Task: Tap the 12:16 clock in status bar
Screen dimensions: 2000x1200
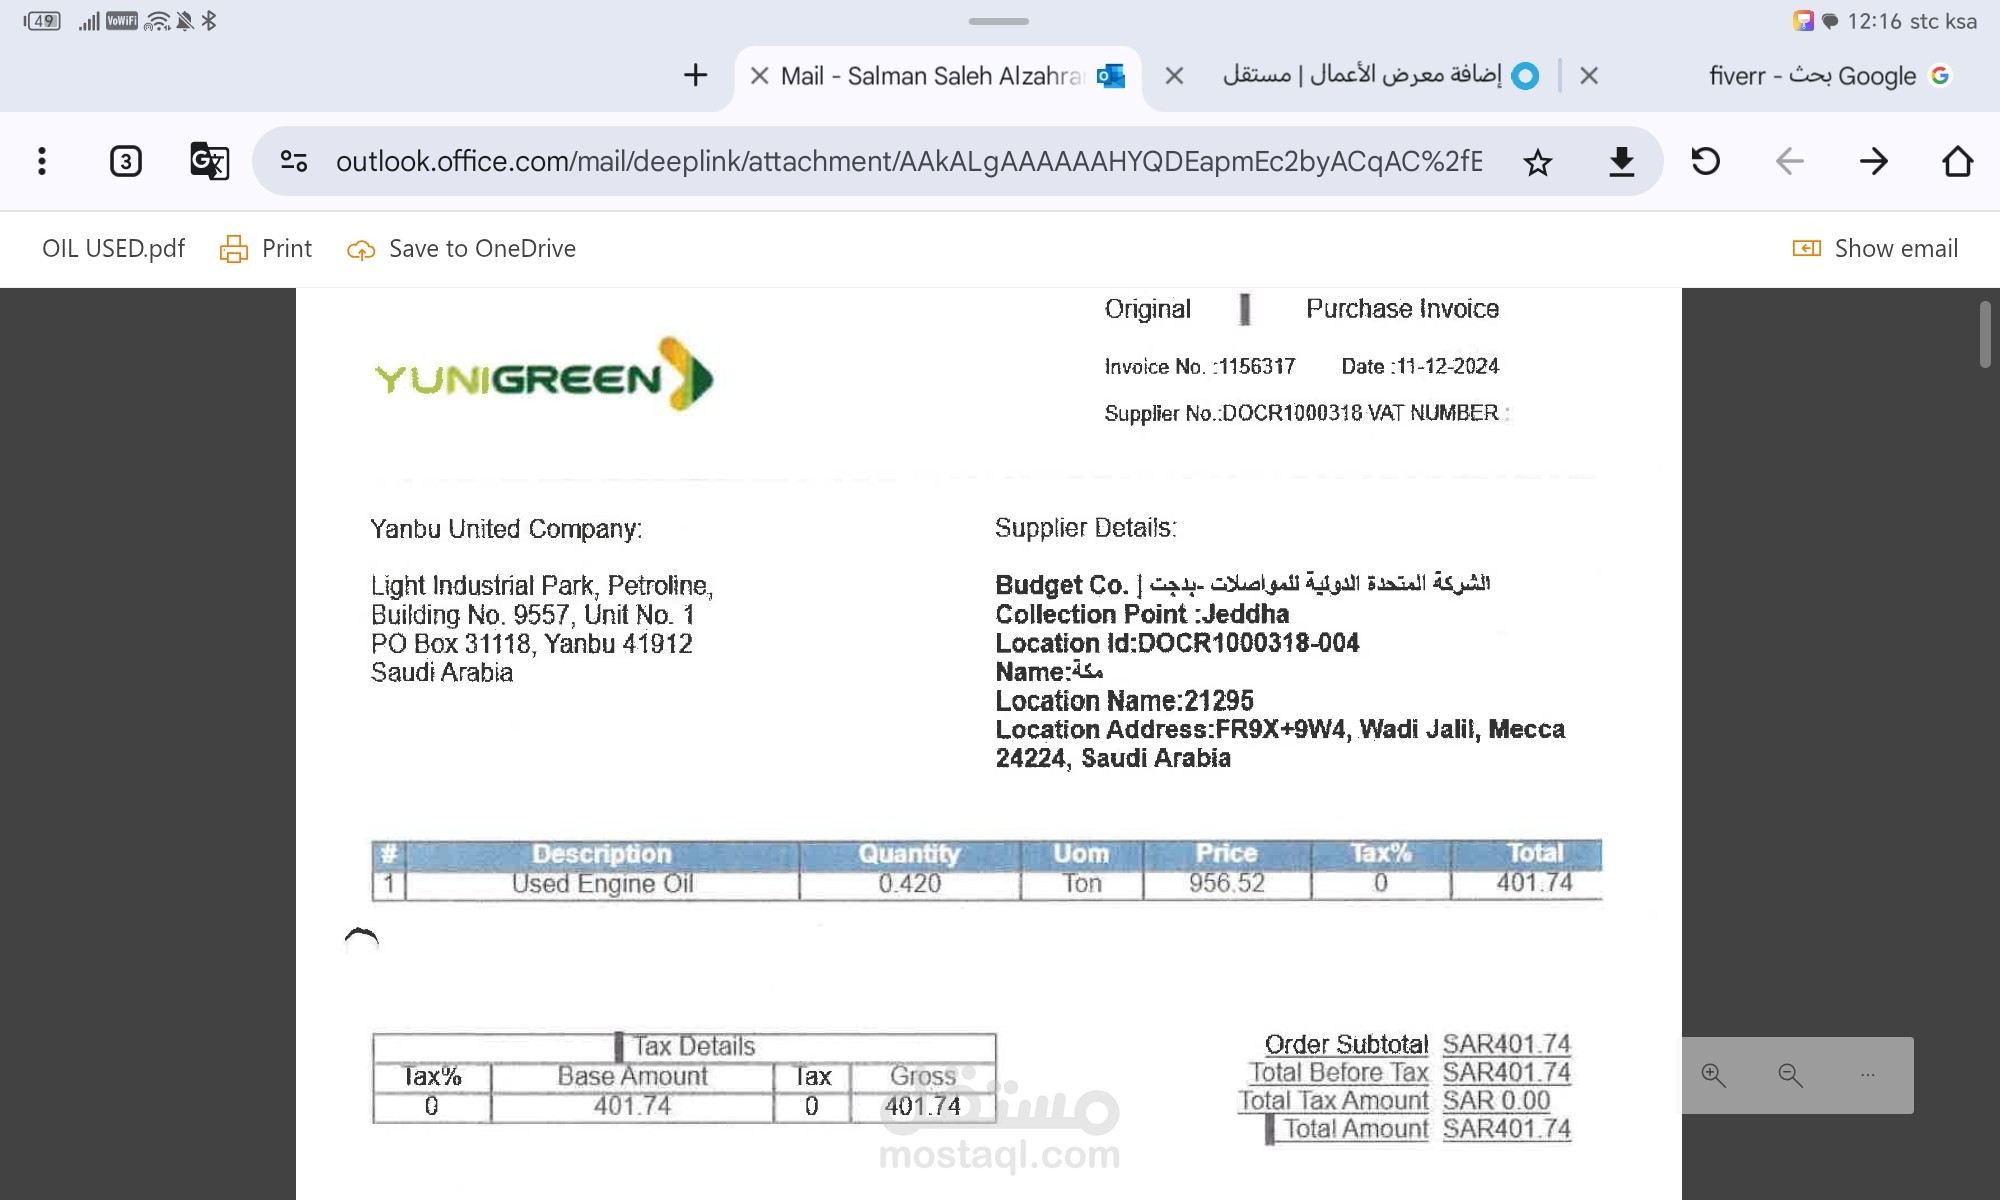Action: pyautogui.click(x=1874, y=21)
